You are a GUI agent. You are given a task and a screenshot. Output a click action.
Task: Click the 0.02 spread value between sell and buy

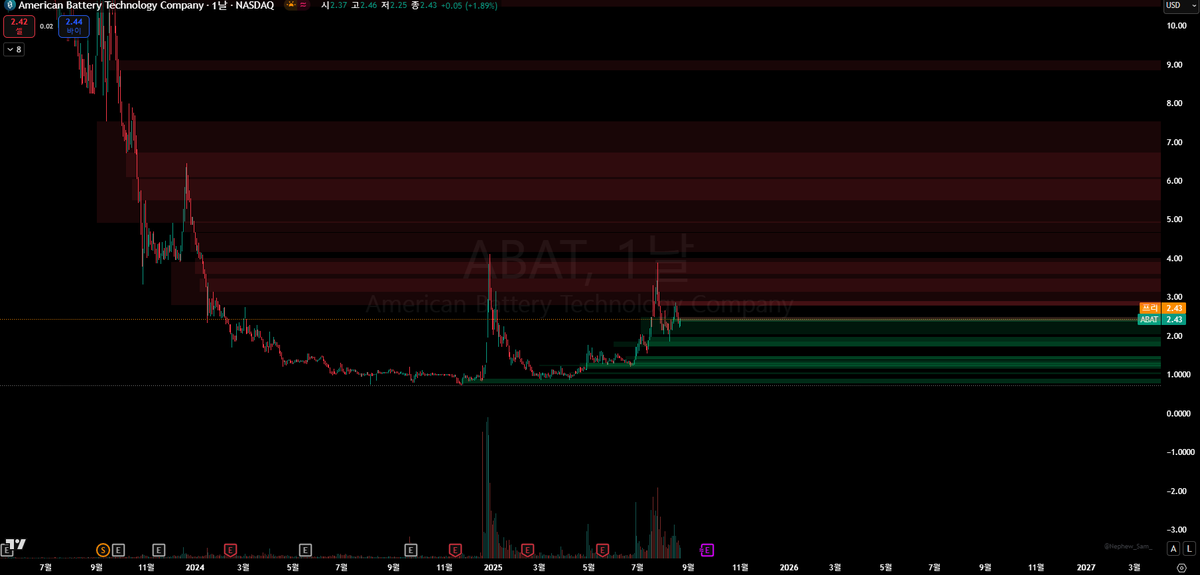tap(44, 27)
